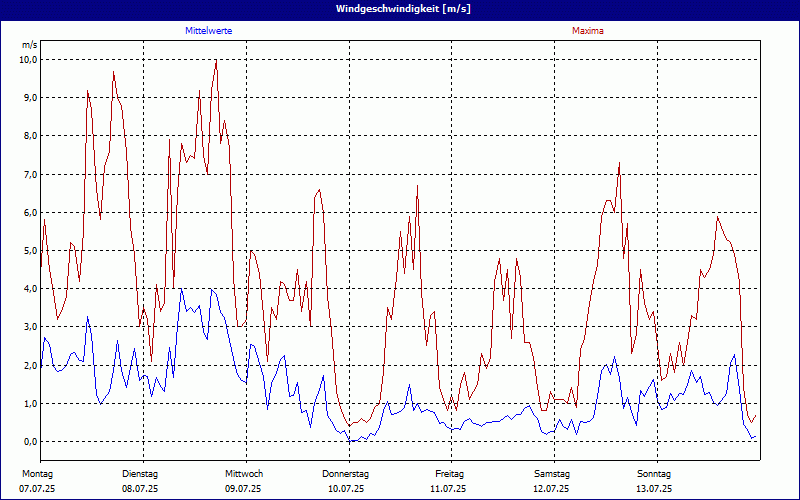Click the Mittelwerte legend label

[x=209, y=31]
